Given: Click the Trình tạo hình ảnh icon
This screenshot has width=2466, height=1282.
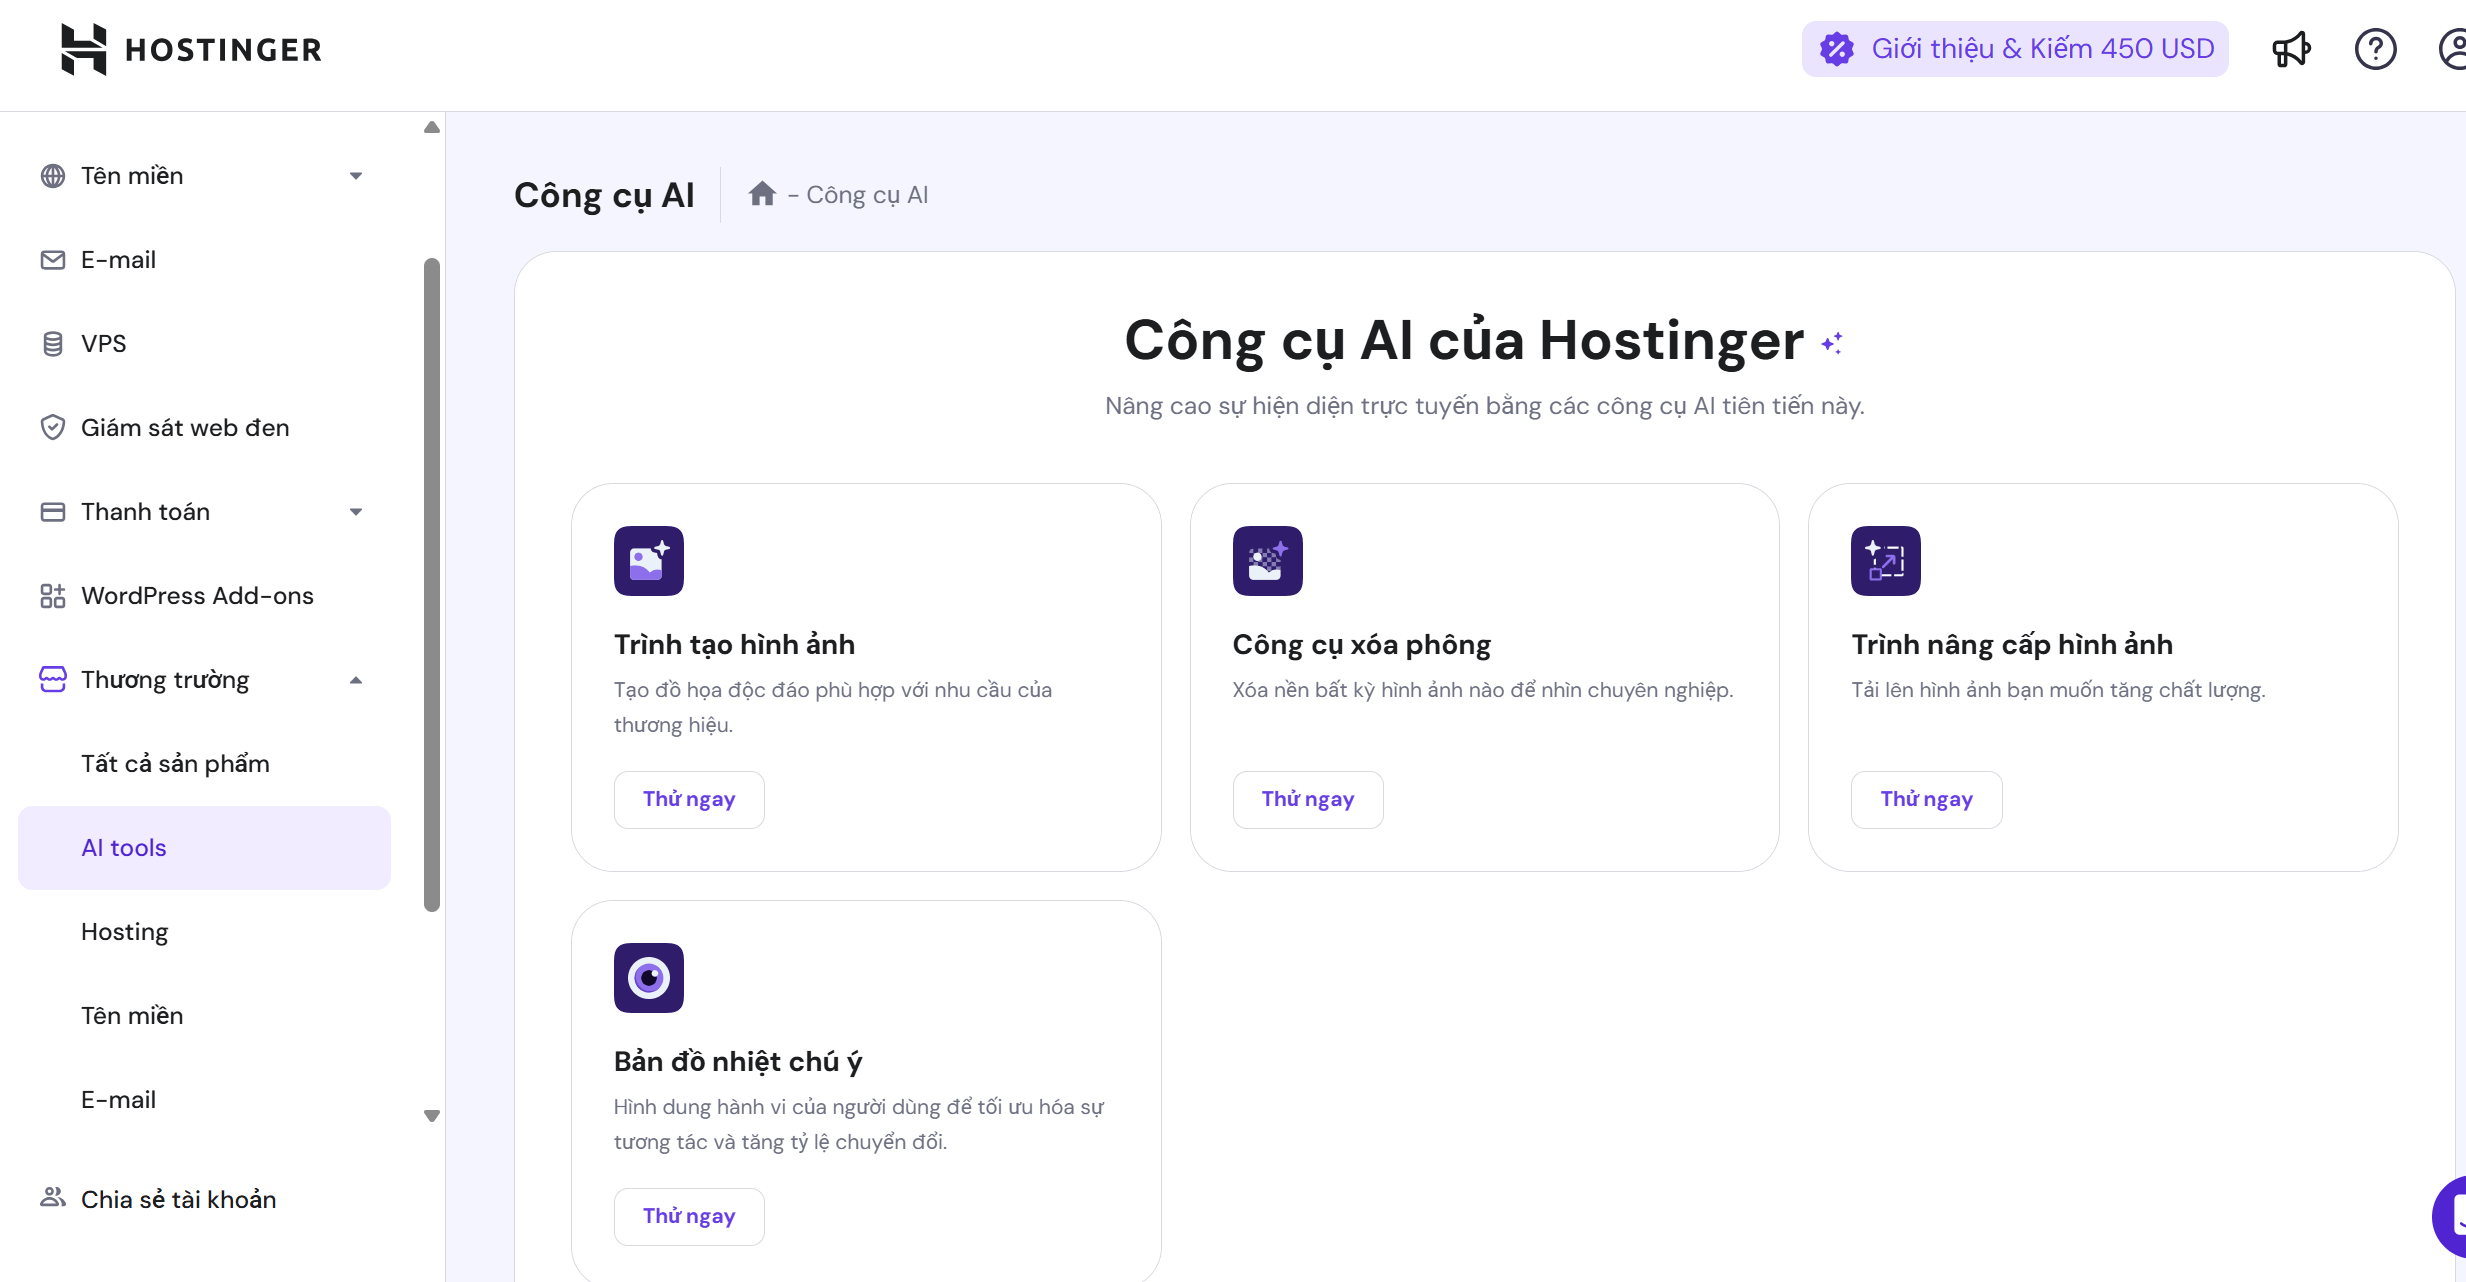Looking at the screenshot, I should pyautogui.click(x=649, y=561).
